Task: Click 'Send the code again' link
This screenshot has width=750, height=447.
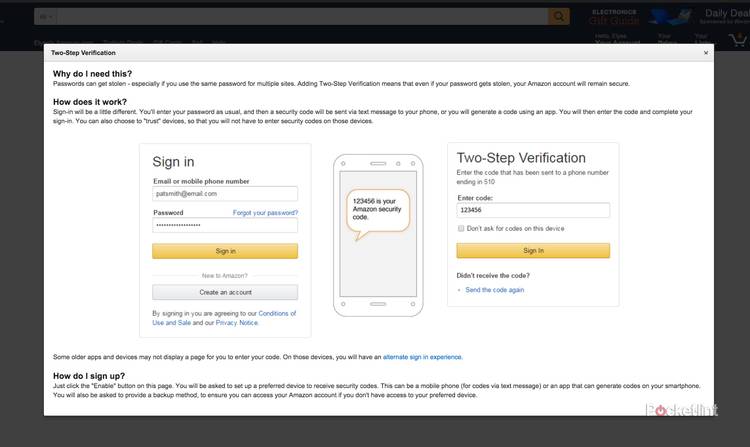Action: coord(494,290)
